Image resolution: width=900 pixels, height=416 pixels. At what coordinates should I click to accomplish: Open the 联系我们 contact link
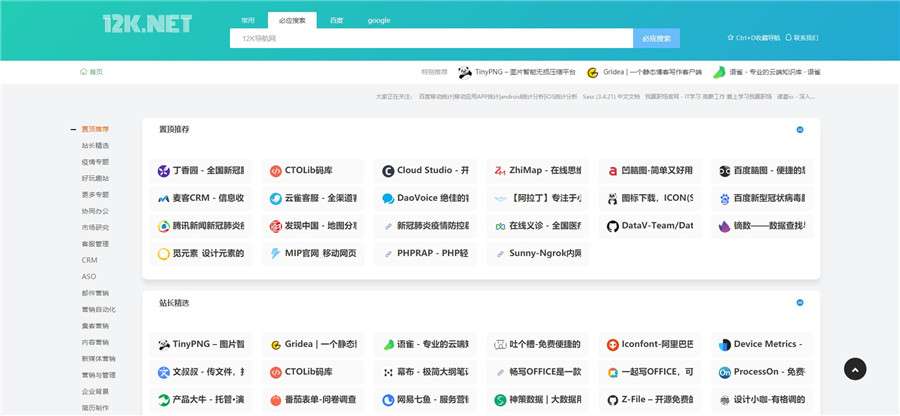coord(802,38)
